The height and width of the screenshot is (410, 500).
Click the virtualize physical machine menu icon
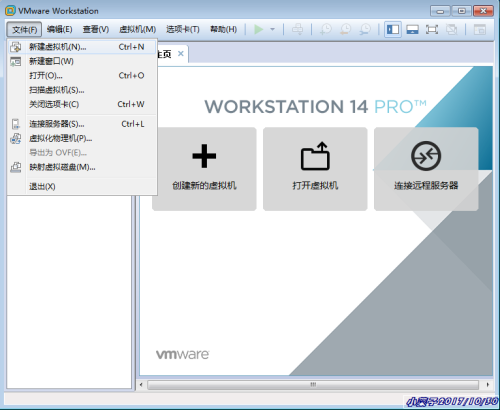coord(15,138)
